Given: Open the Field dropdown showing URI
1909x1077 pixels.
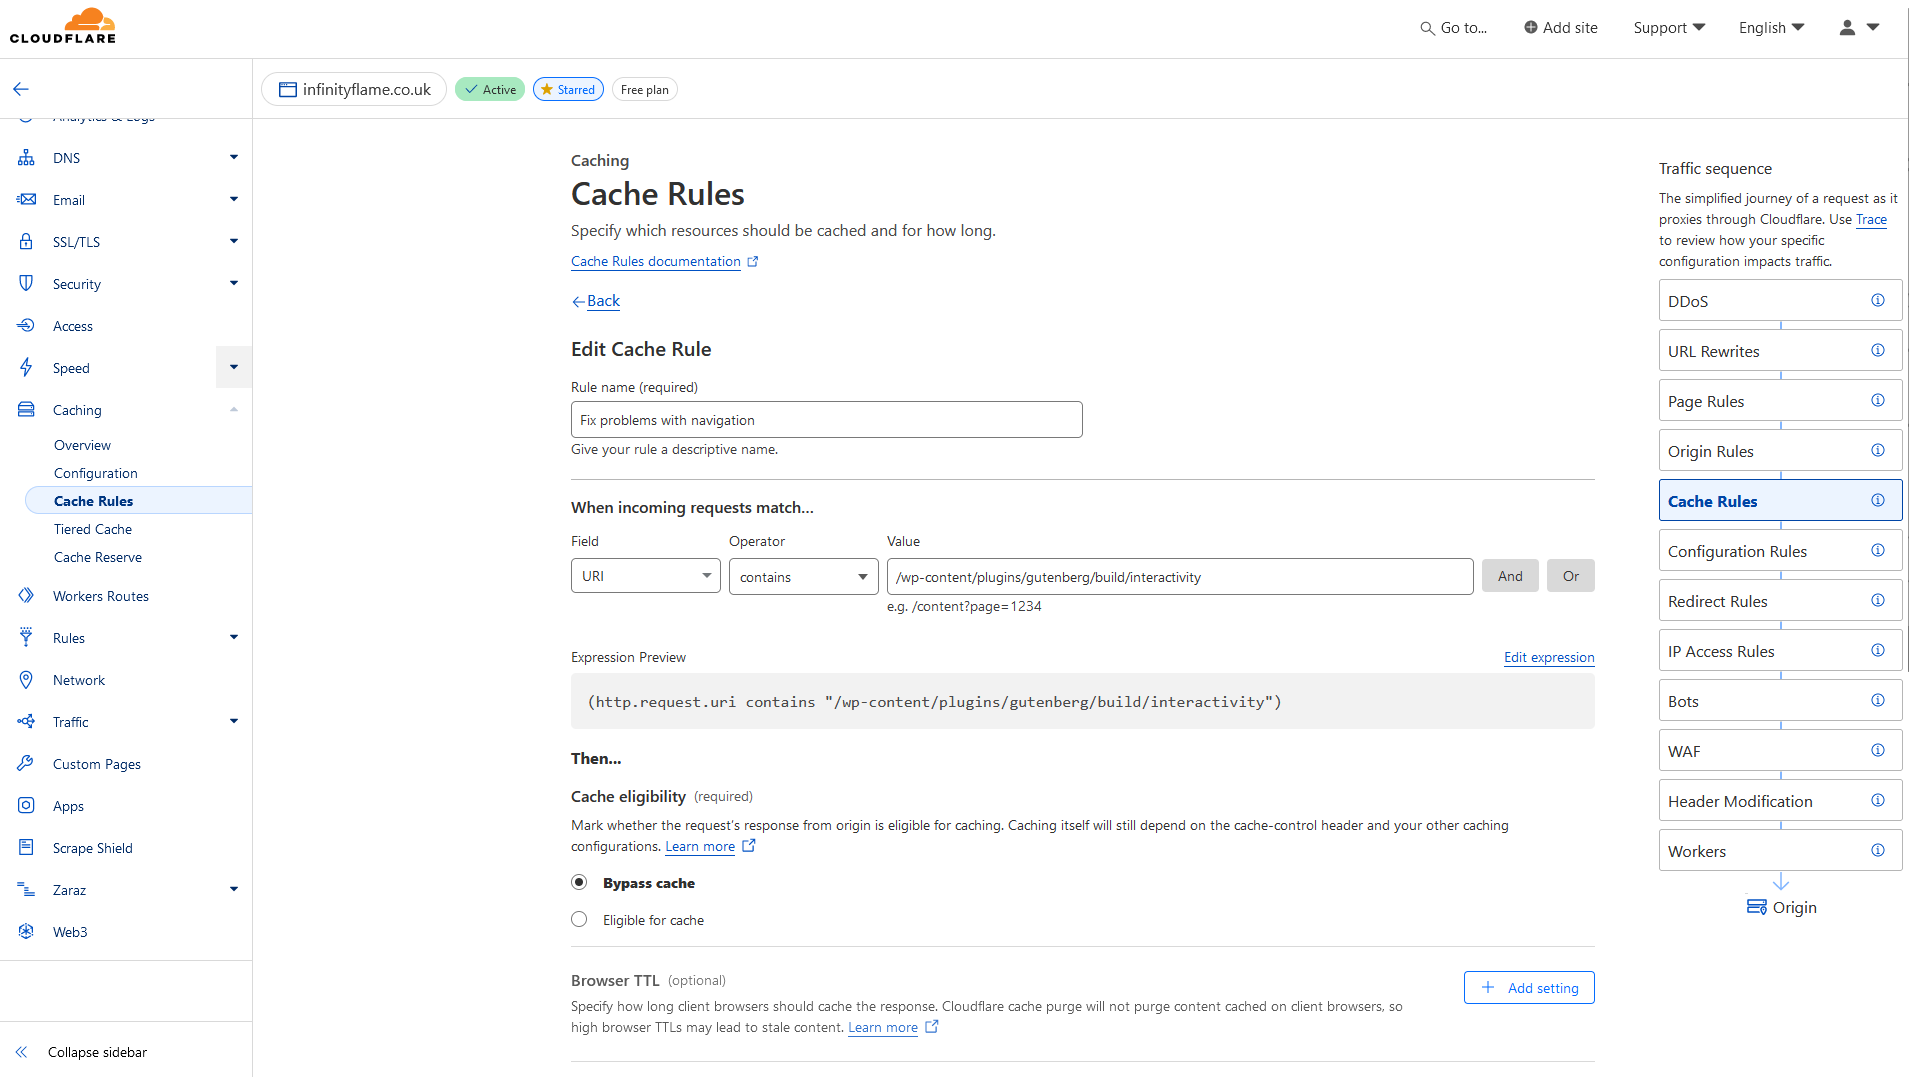Looking at the screenshot, I should pos(645,577).
